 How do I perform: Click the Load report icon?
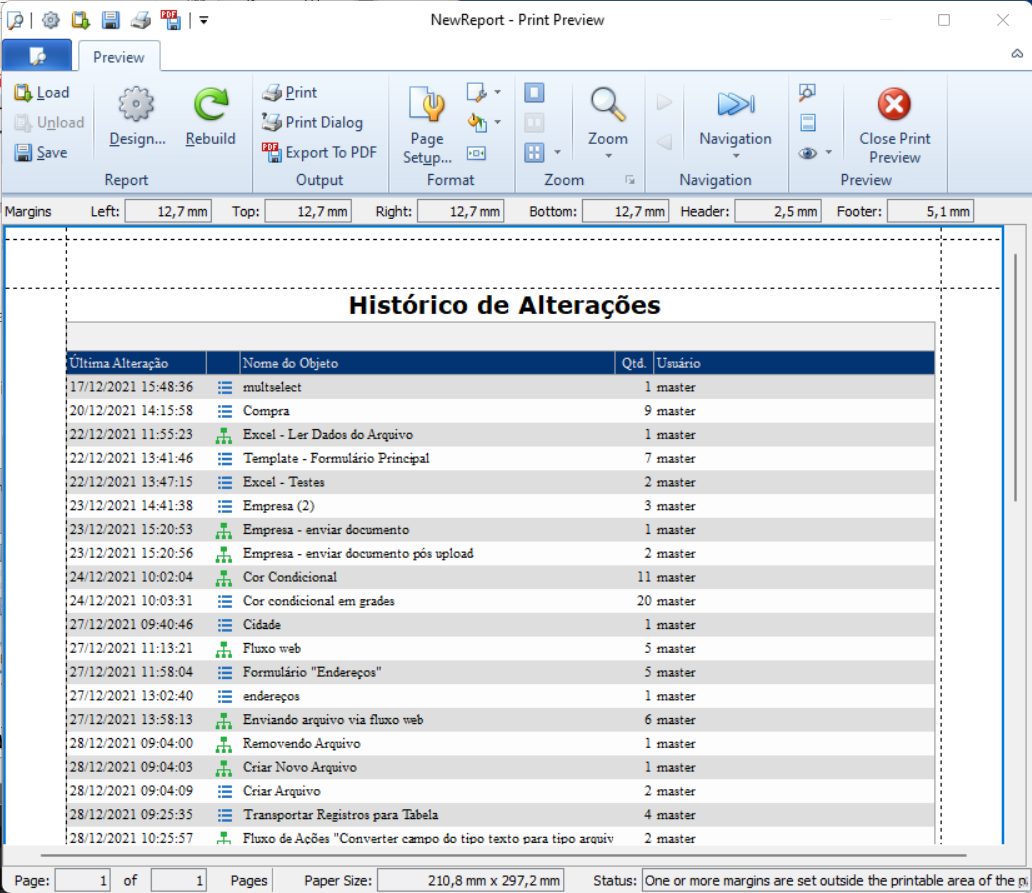coord(23,93)
